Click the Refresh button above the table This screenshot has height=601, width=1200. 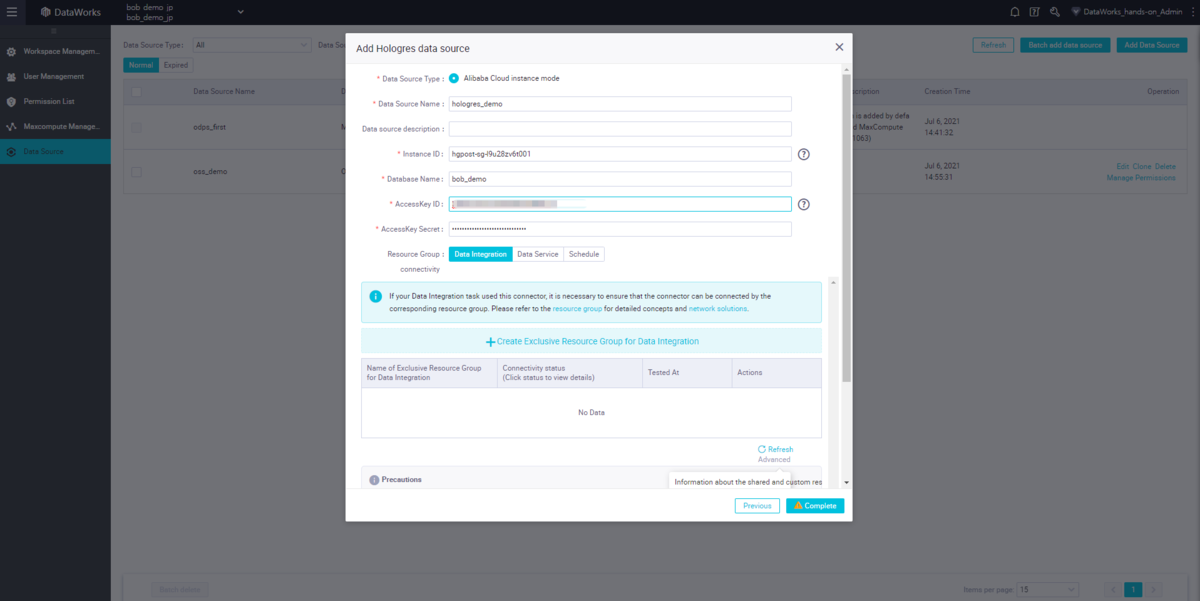(993, 45)
